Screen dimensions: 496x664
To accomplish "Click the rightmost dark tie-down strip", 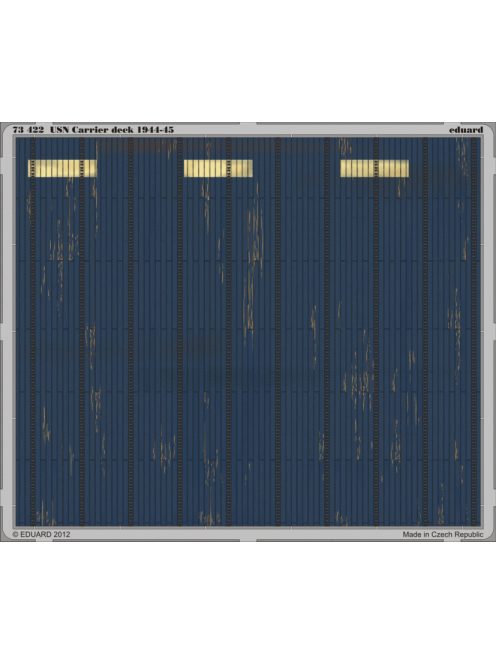I will coord(474,332).
